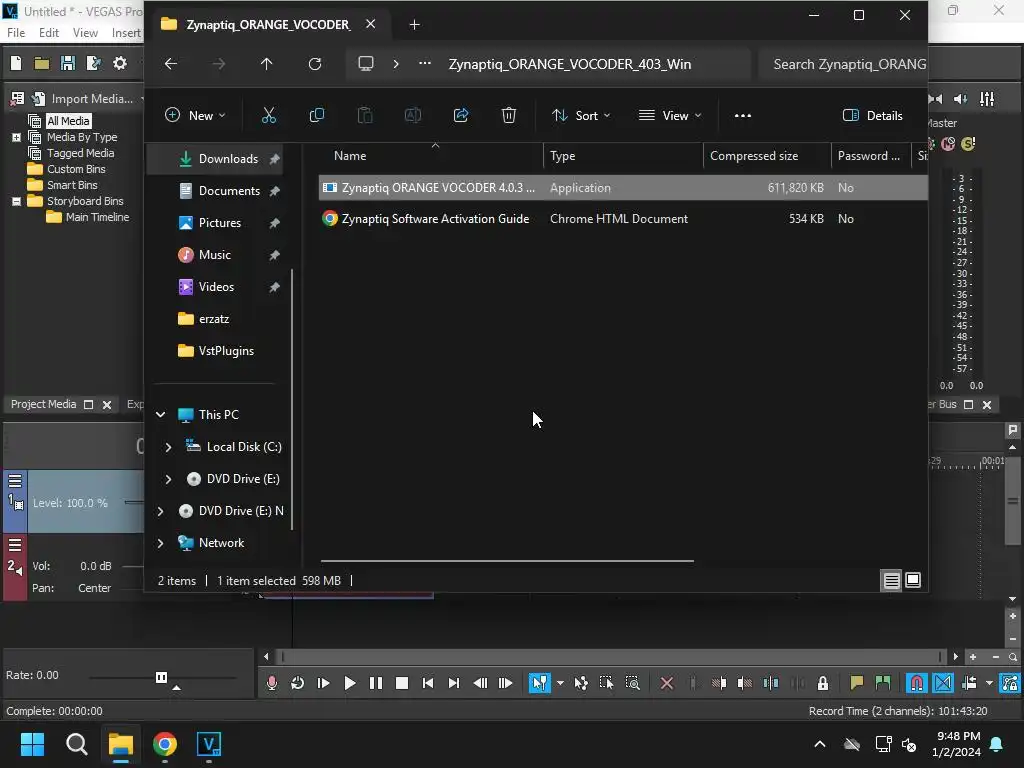Click the VEGAS Save icon
Viewport: 1024px width, 768px height.
click(x=67, y=63)
